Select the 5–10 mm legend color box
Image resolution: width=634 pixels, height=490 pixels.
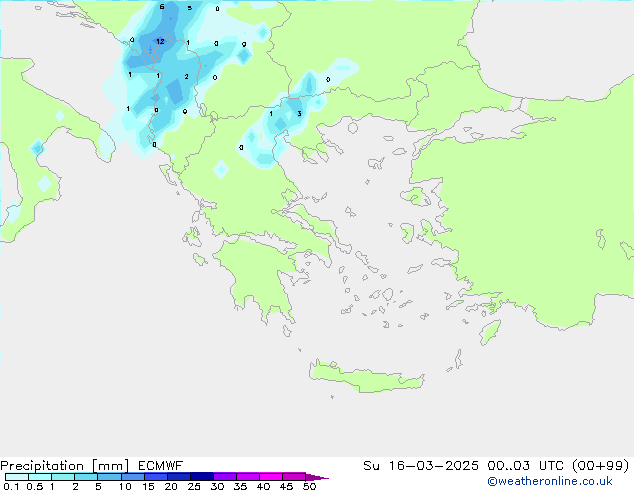tap(109, 477)
